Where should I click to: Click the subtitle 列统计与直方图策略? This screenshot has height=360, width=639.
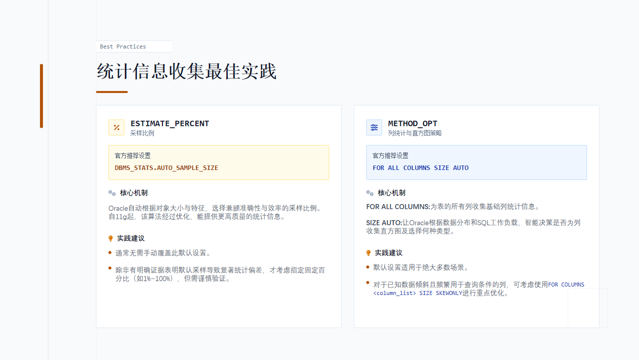(x=414, y=133)
